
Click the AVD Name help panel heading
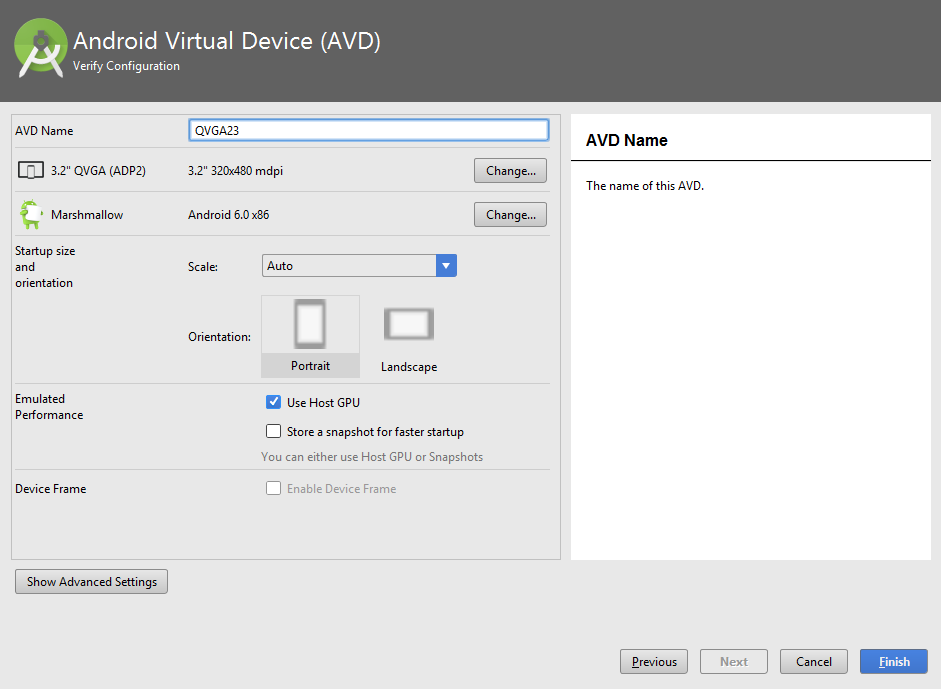[627, 140]
